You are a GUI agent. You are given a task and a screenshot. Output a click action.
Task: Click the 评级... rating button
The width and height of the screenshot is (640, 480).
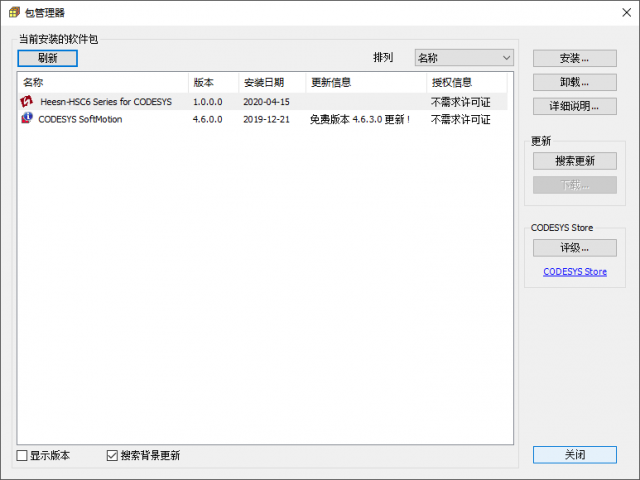[x=574, y=248]
